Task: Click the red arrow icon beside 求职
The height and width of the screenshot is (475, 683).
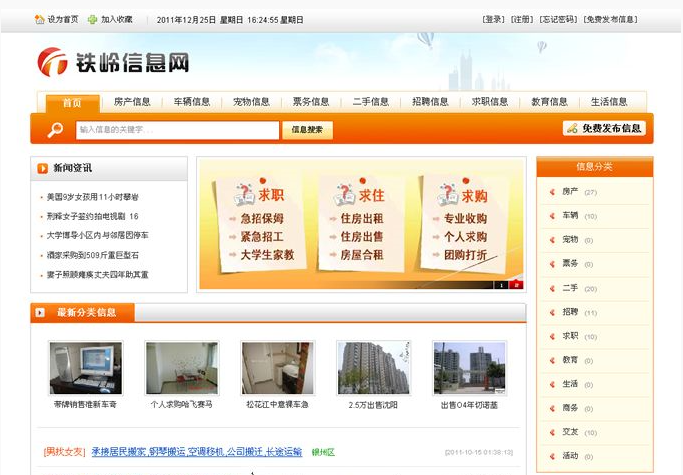Action: [x=552, y=336]
